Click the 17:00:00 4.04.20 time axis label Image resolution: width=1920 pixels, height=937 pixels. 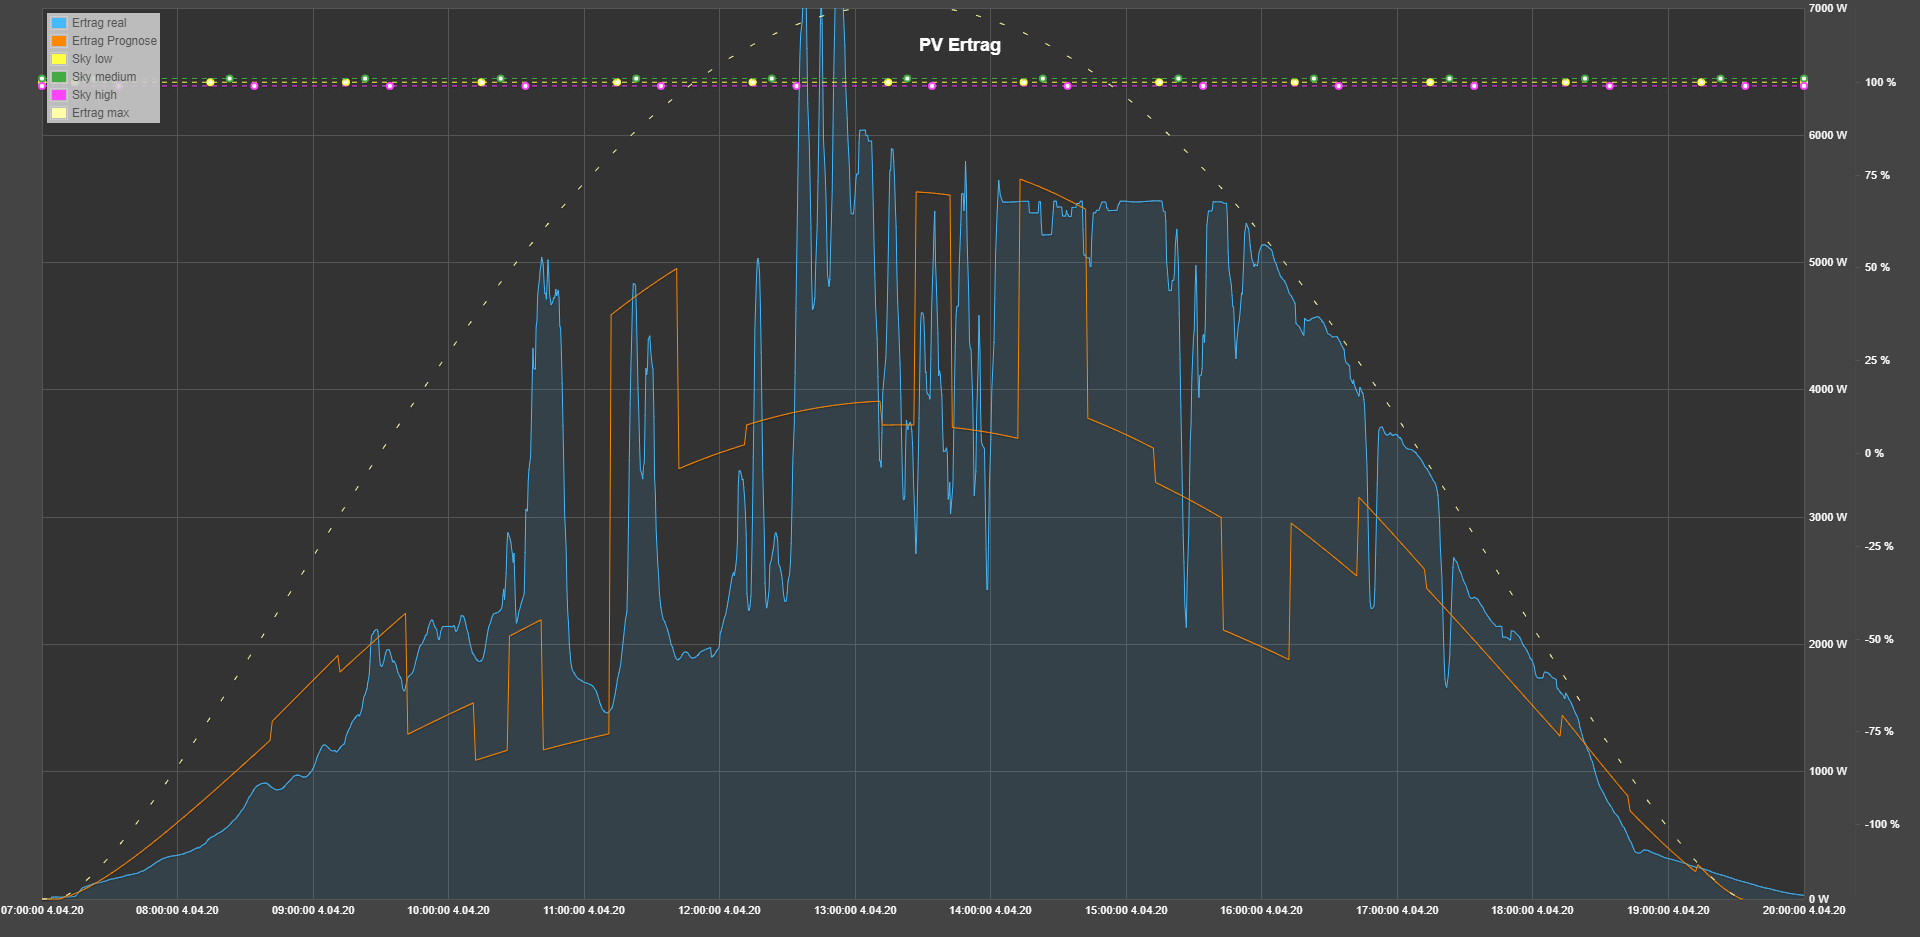[x=1397, y=910]
